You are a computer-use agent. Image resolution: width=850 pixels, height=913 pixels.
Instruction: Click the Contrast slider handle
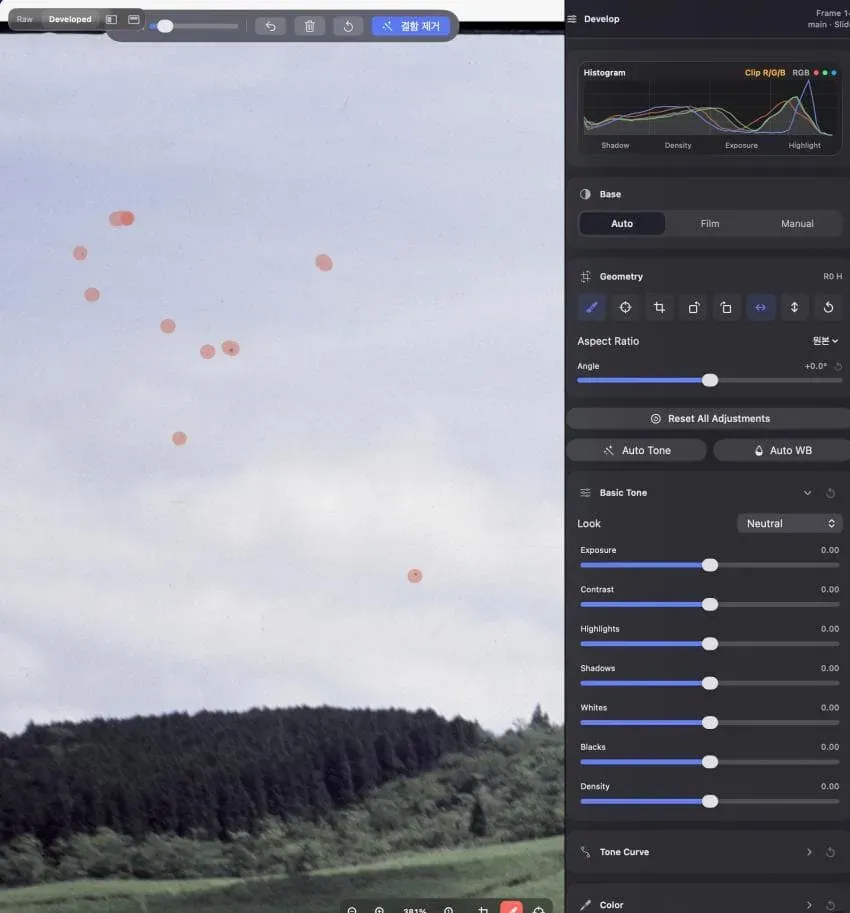point(710,605)
